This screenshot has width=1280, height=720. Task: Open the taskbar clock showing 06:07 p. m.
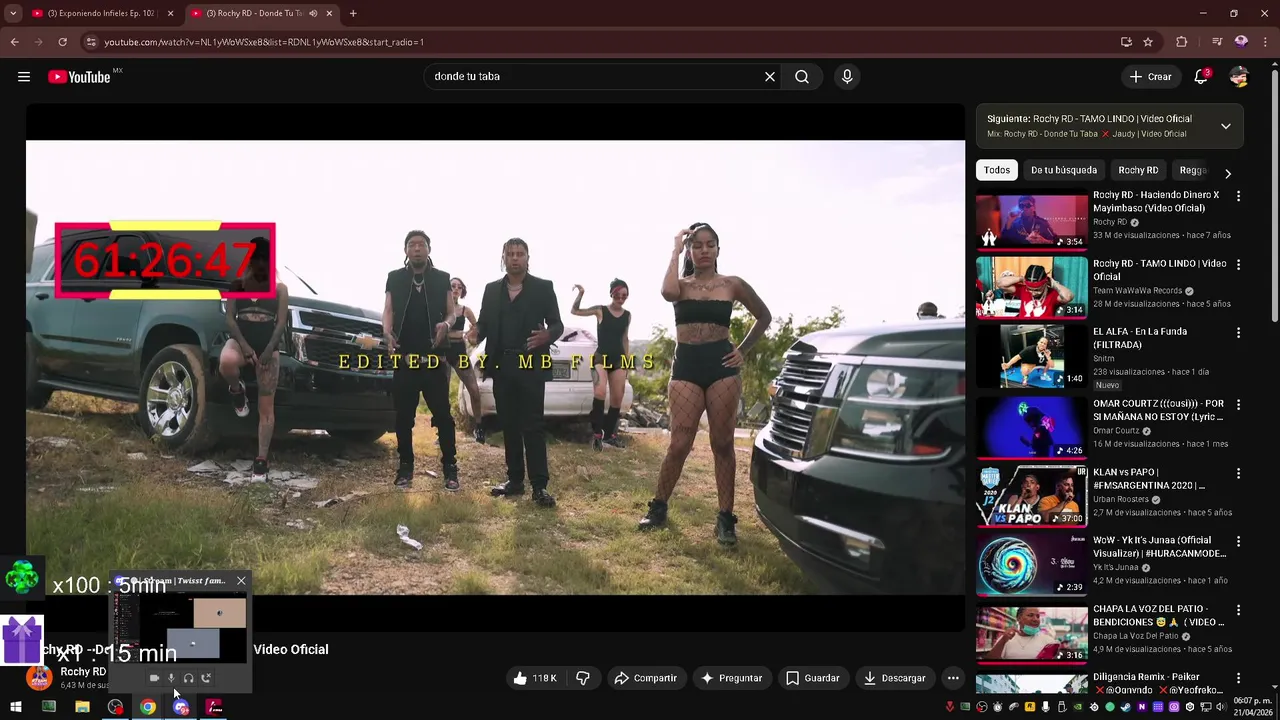click(x=1253, y=706)
